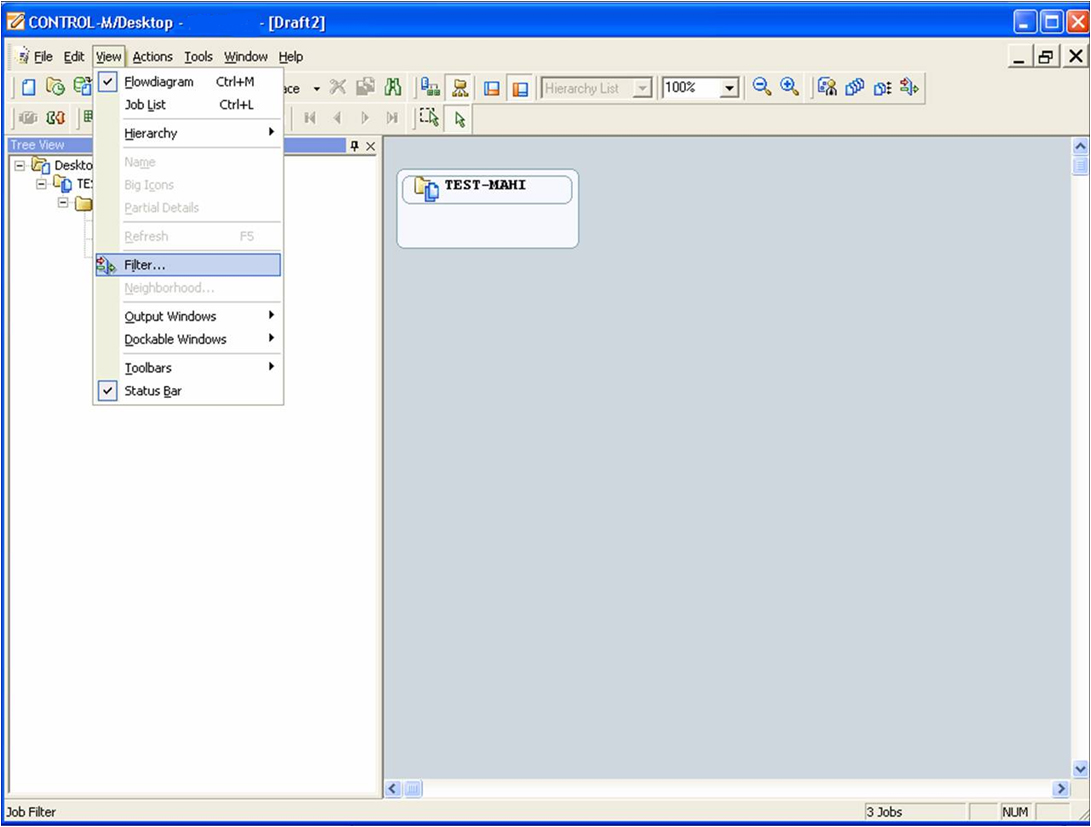This screenshot has height=827, width=1091.
Task: Click the Find binoculars icon
Action: (x=394, y=88)
